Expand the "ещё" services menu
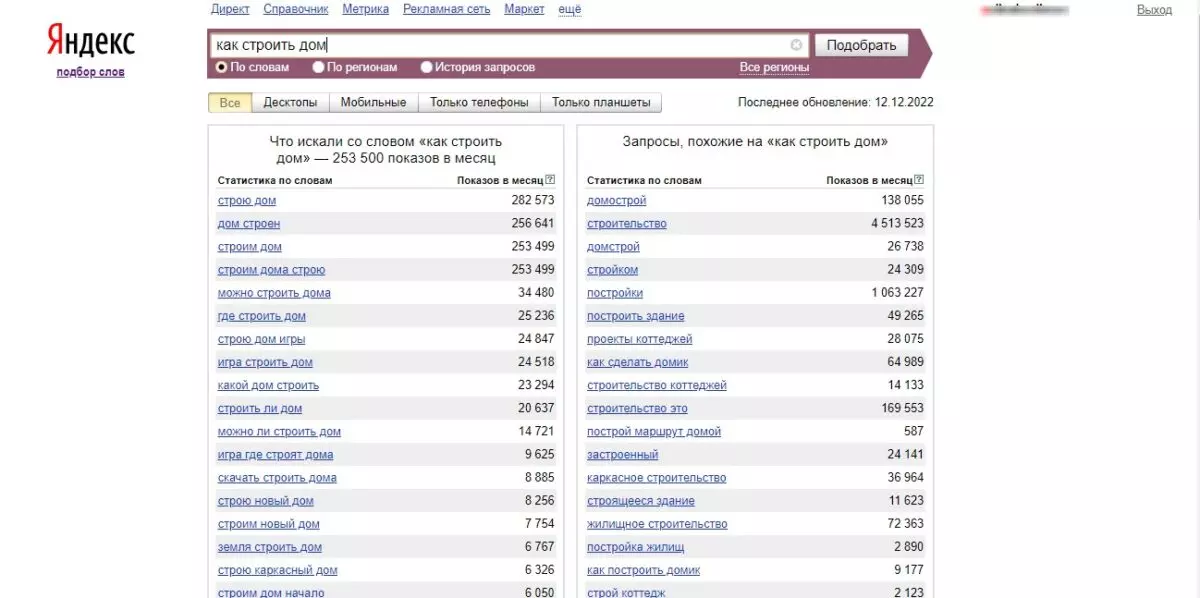This screenshot has width=1200, height=598. tap(569, 9)
